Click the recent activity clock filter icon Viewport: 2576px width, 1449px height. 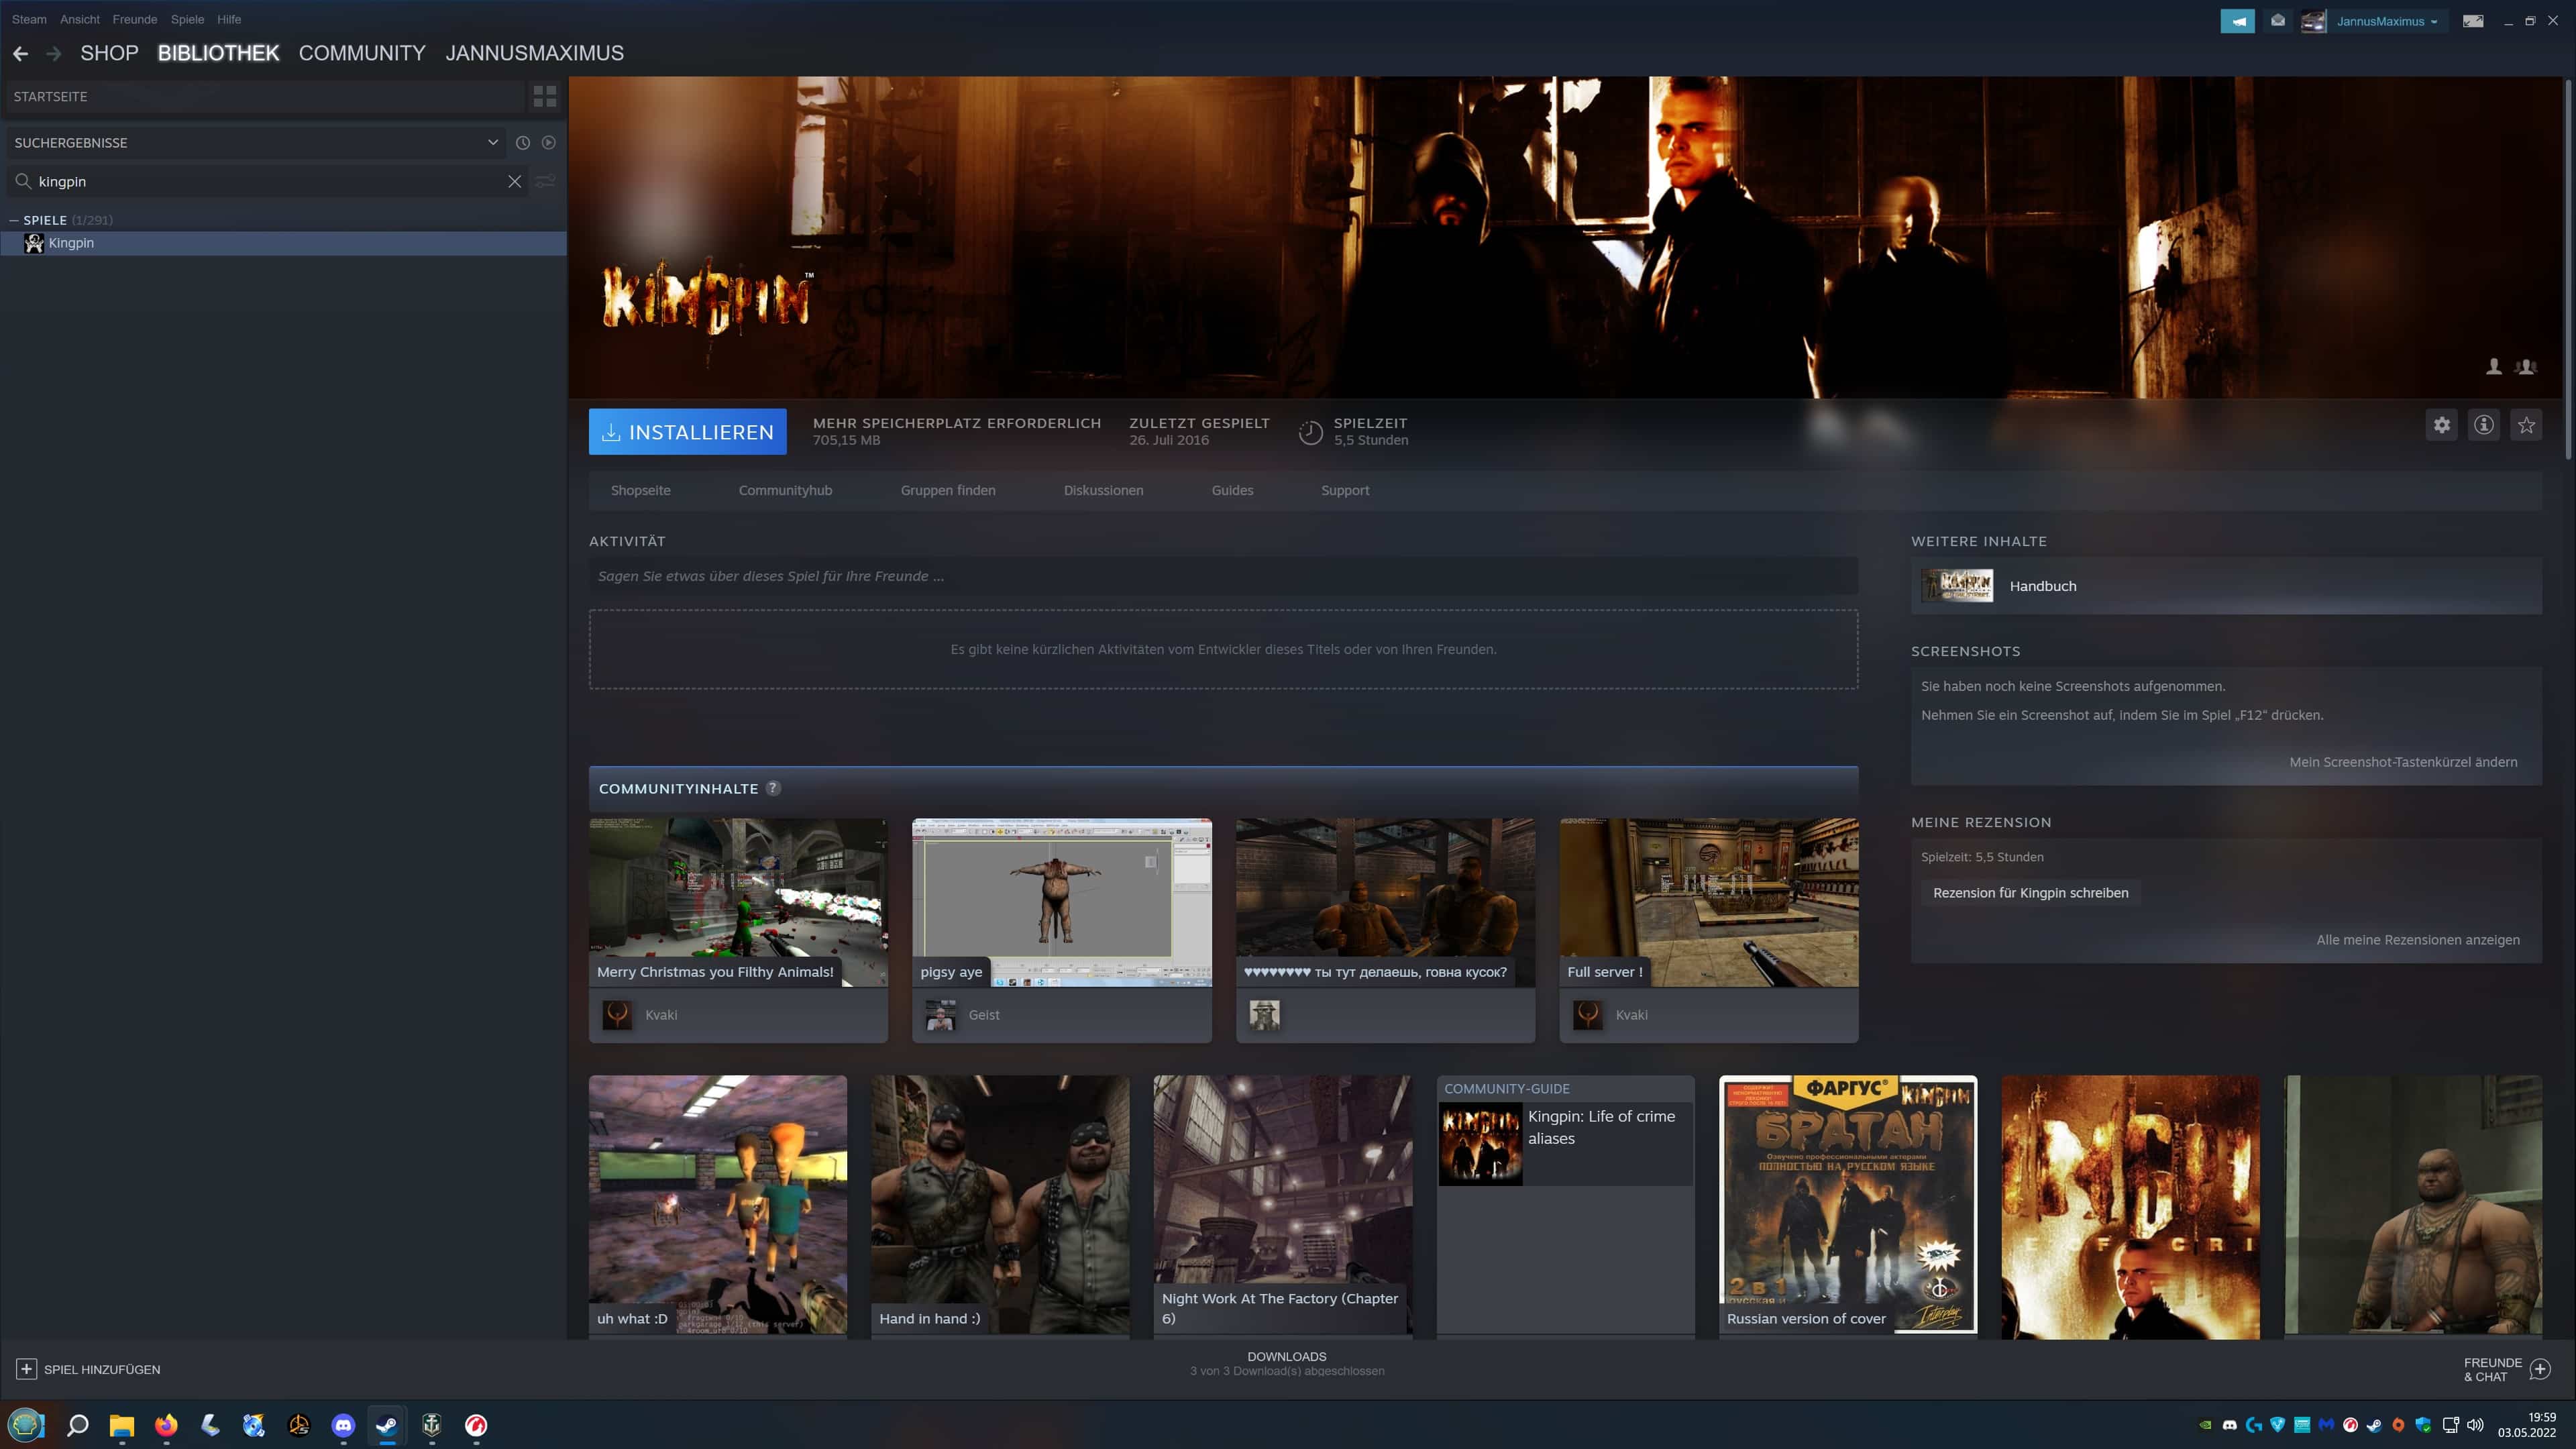(522, 143)
